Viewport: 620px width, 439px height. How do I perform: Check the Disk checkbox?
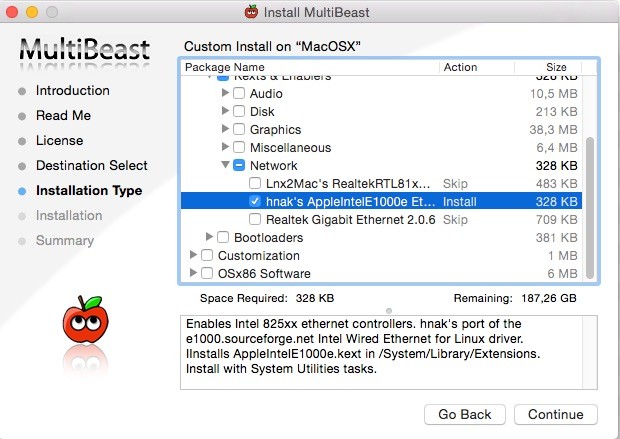[239, 111]
